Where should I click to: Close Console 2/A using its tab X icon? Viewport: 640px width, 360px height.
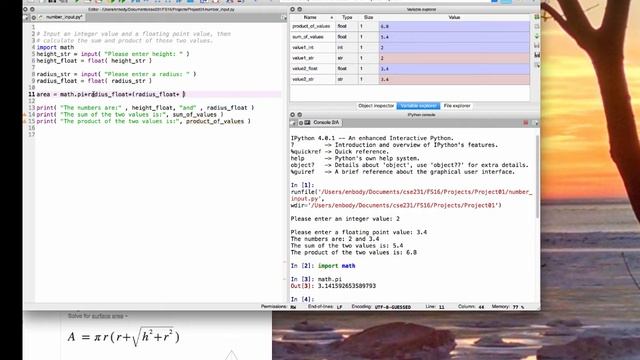301,122
